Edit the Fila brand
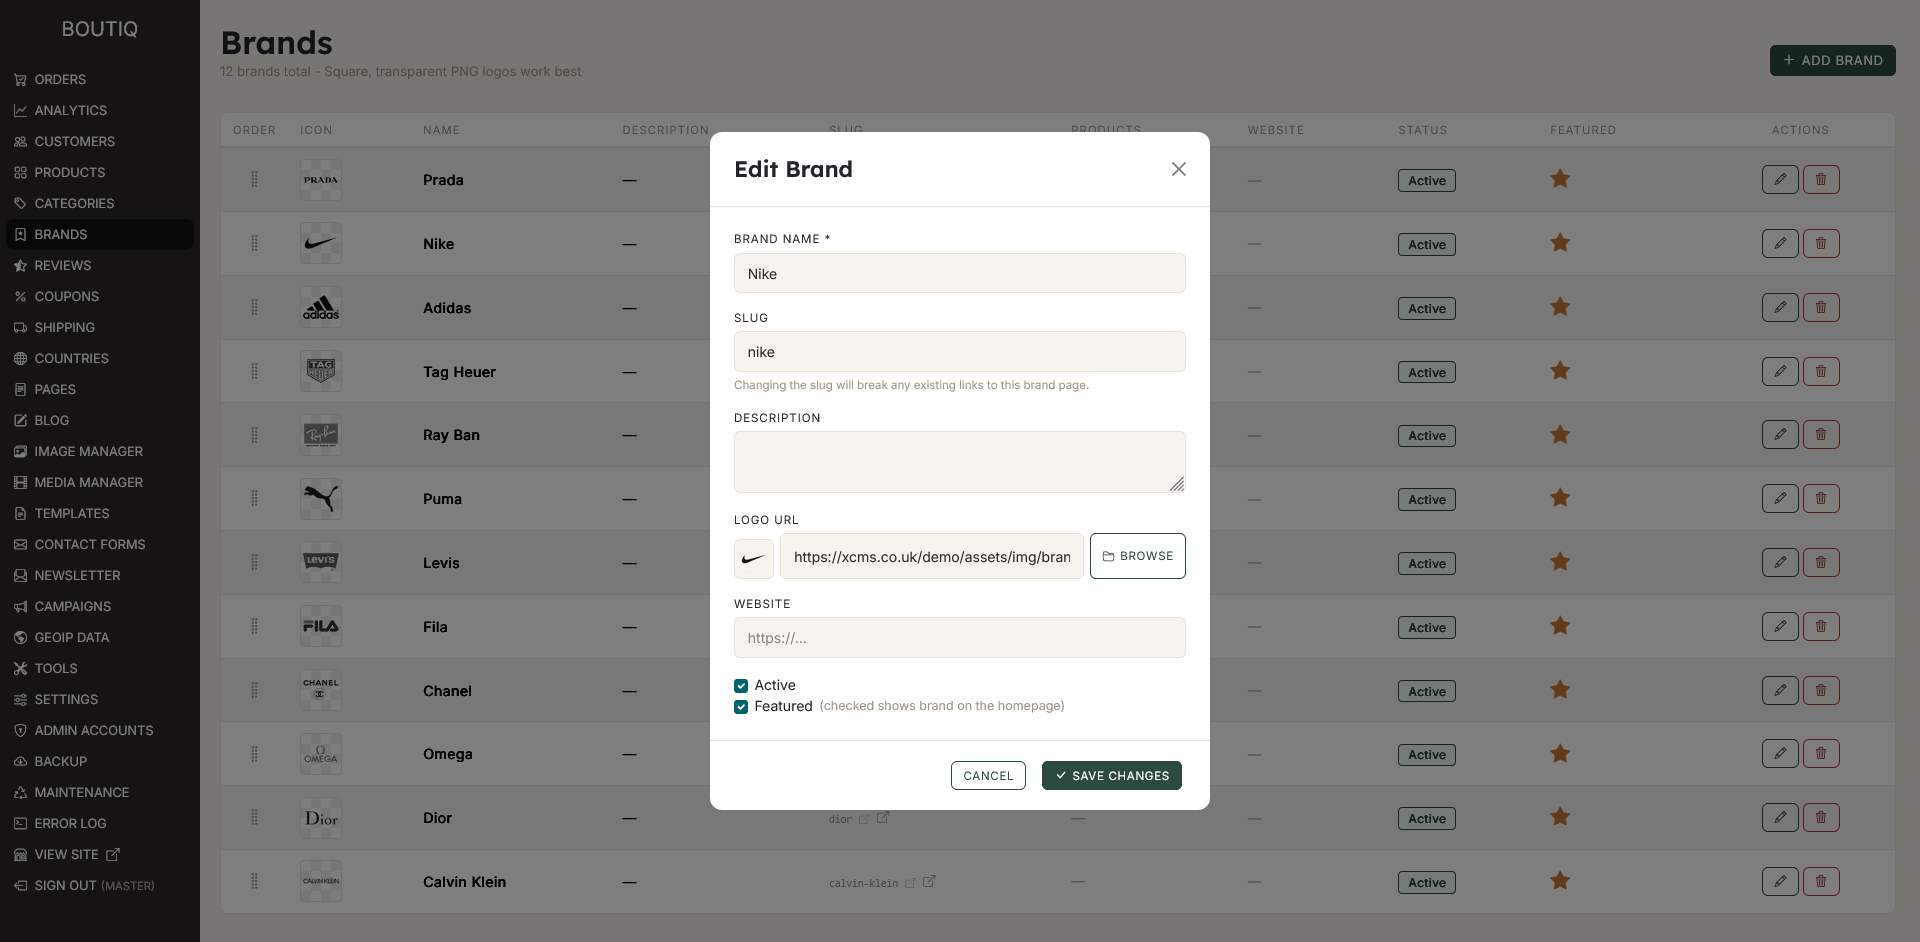Viewport: 1920px width, 942px height. (x=1780, y=627)
